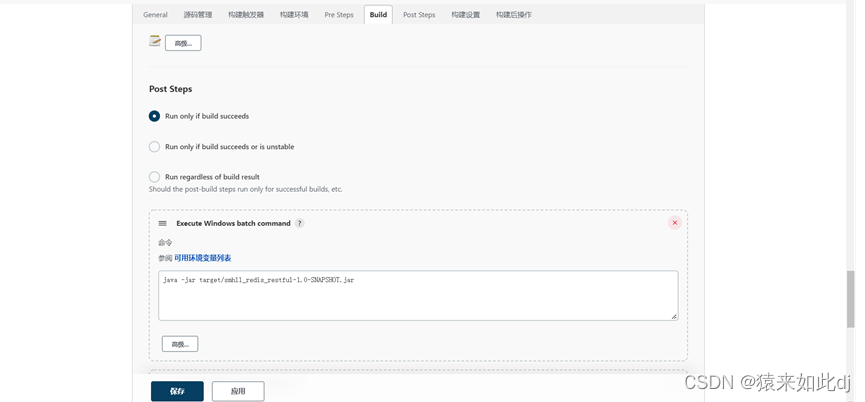Click the 高级 button below the command box
The height and width of the screenshot is (402, 865).
pos(180,344)
